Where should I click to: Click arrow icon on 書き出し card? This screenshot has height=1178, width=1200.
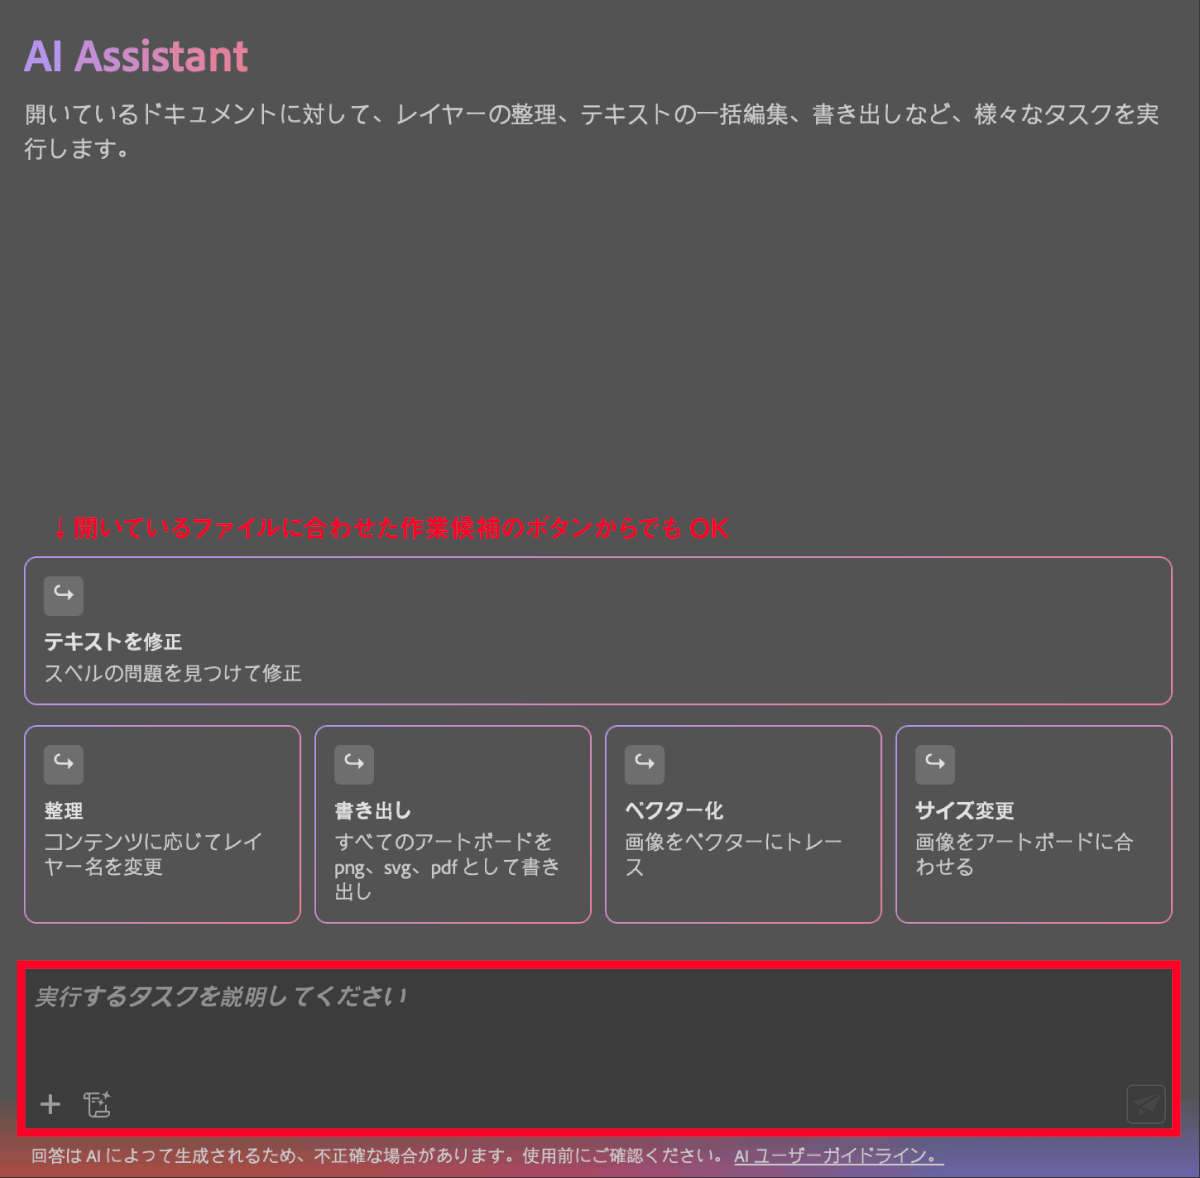tap(354, 764)
